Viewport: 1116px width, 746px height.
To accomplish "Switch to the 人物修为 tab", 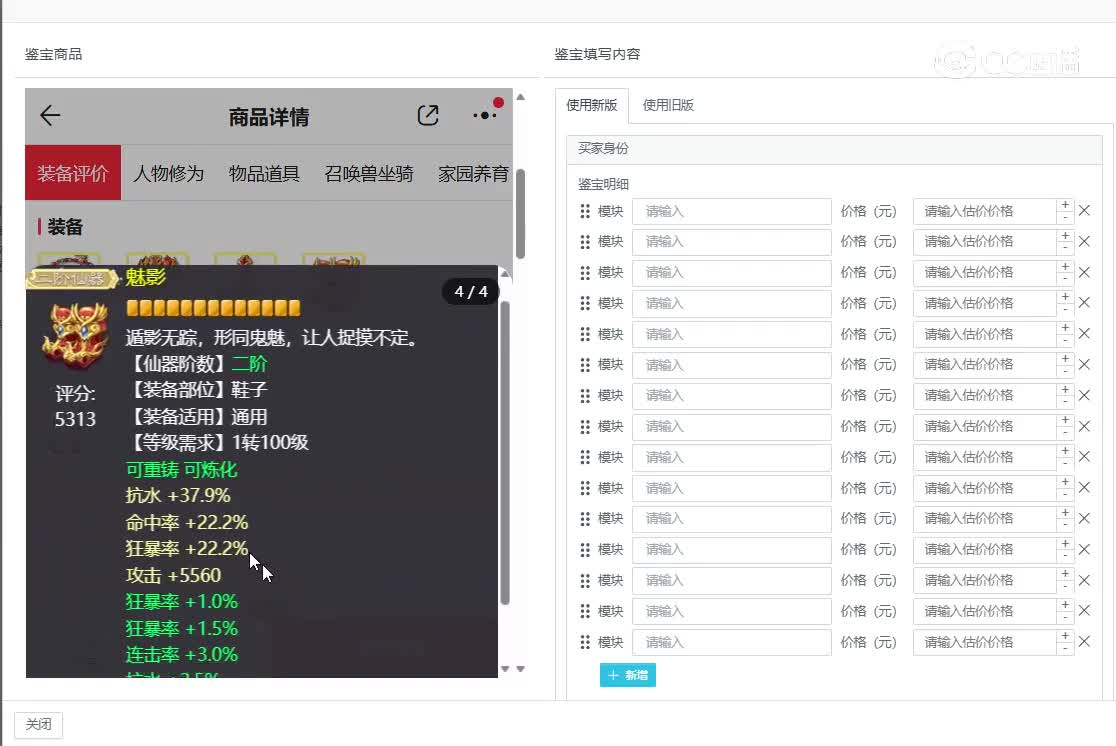I will 169,173.
